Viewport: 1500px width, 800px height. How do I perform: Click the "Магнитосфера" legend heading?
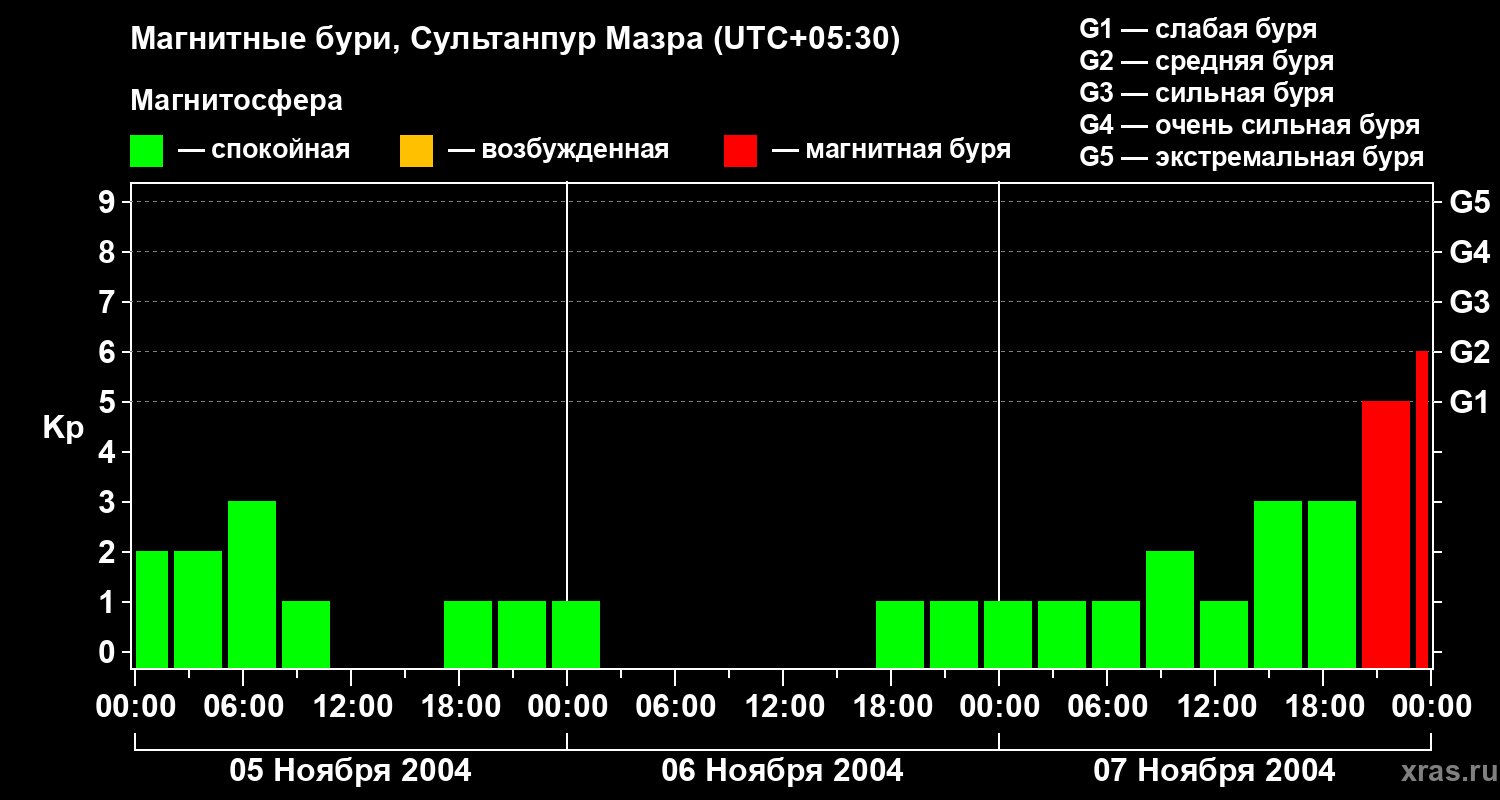point(236,101)
